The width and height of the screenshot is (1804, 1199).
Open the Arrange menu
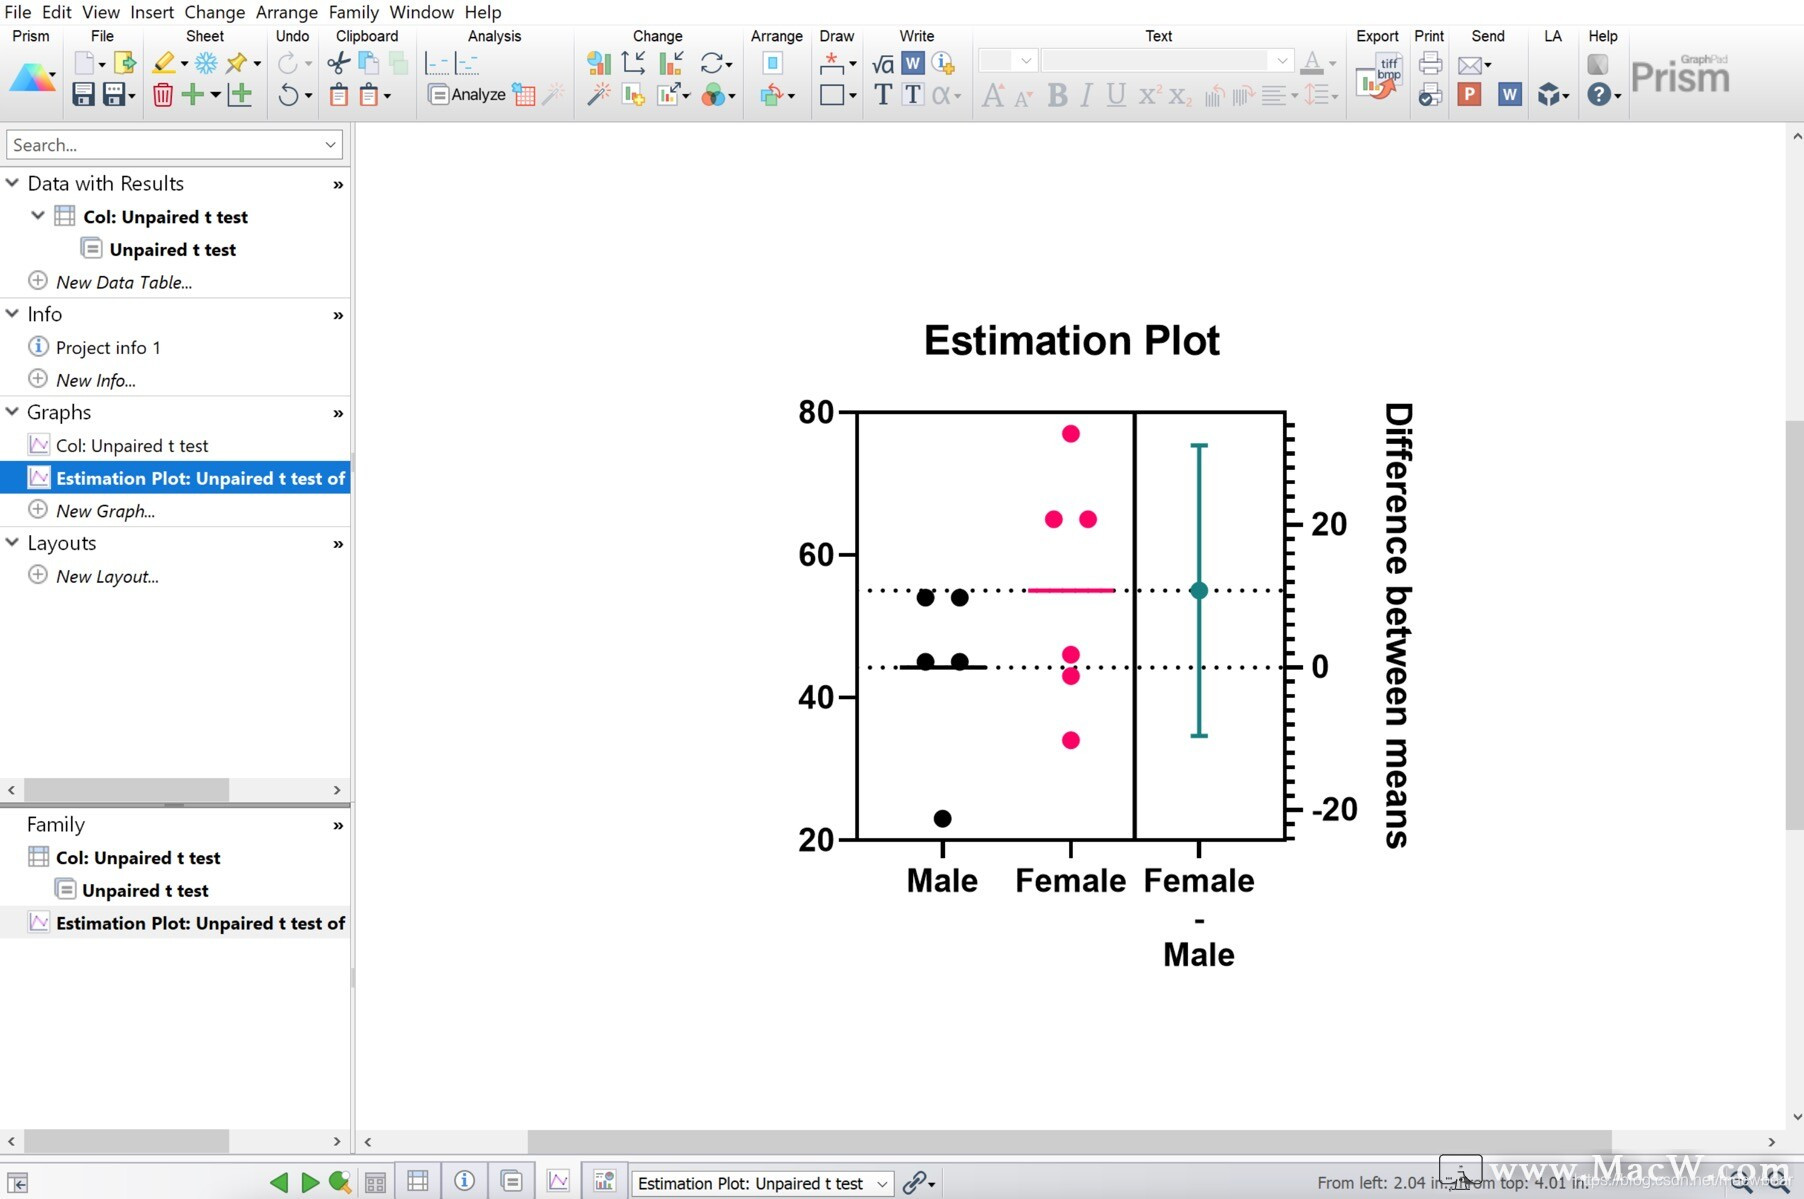(287, 12)
